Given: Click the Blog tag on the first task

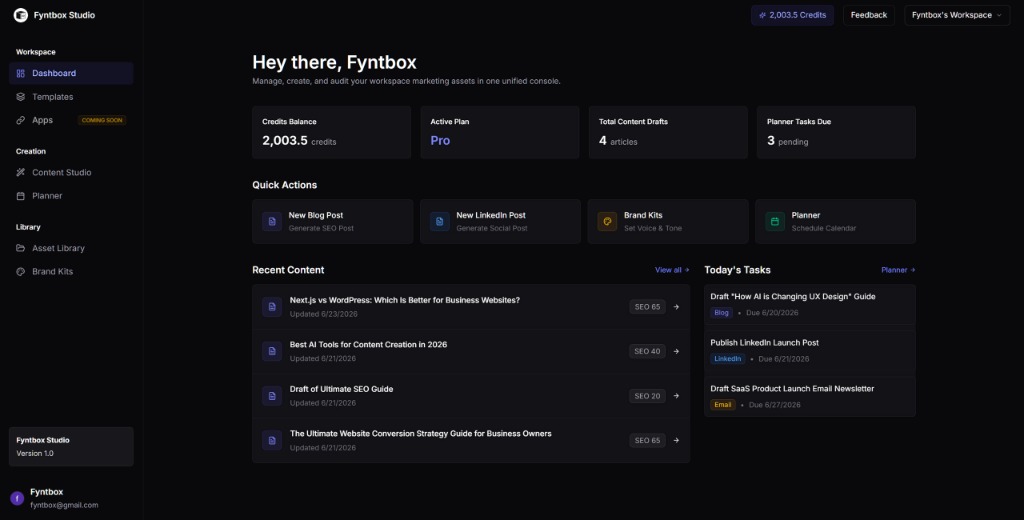Looking at the screenshot, I should (722, 313).
